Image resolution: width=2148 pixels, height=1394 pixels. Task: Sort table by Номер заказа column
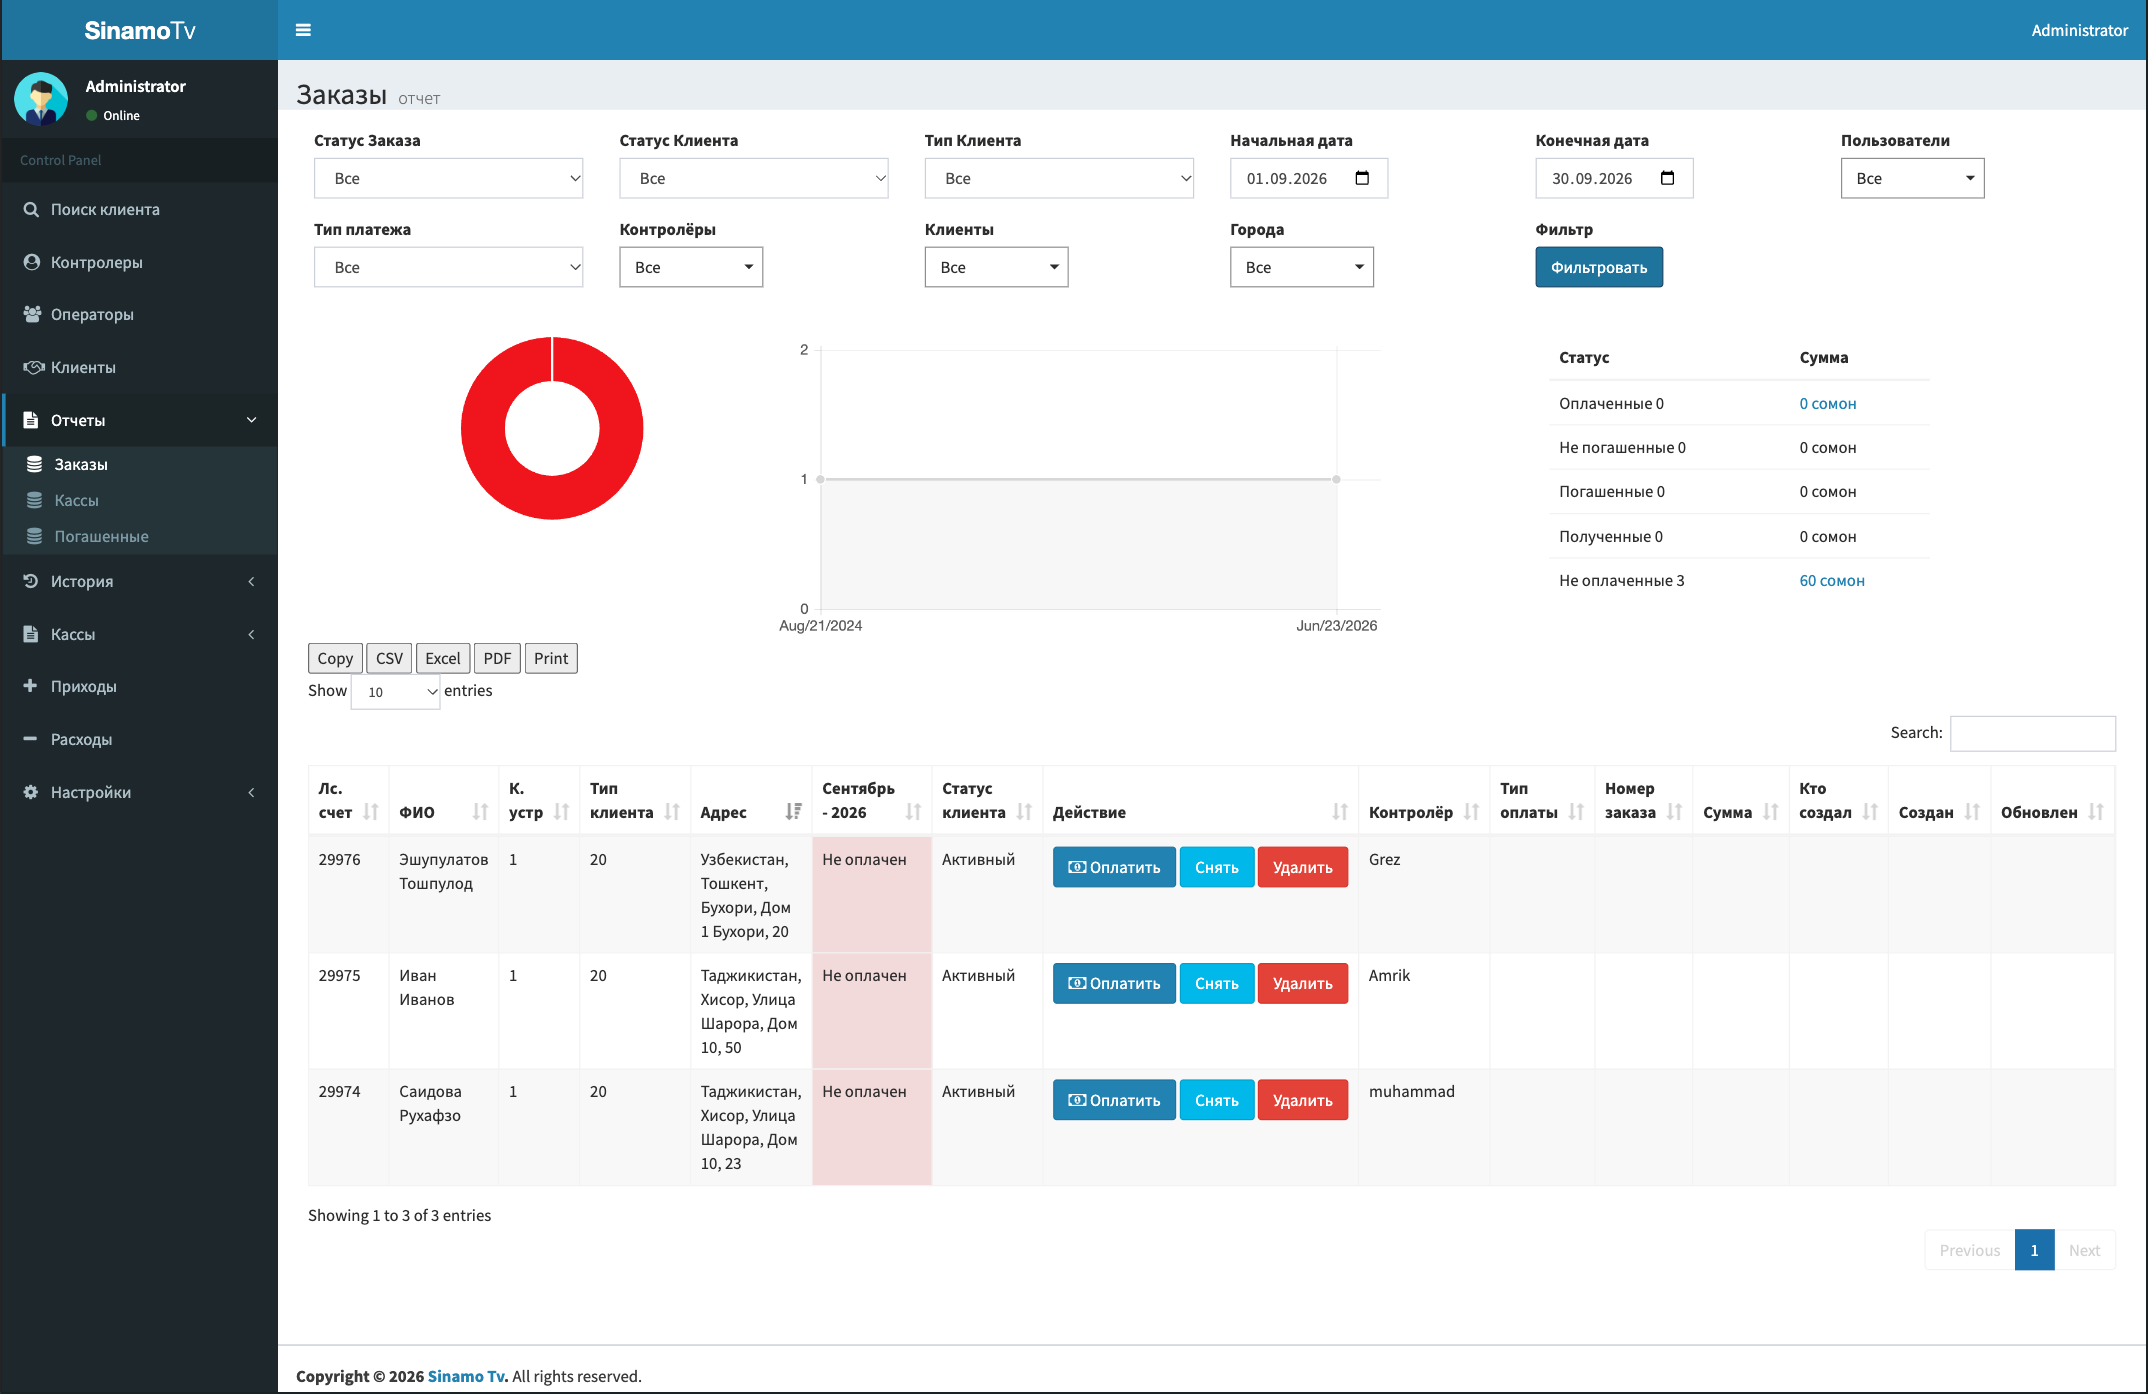(1643, 801)
